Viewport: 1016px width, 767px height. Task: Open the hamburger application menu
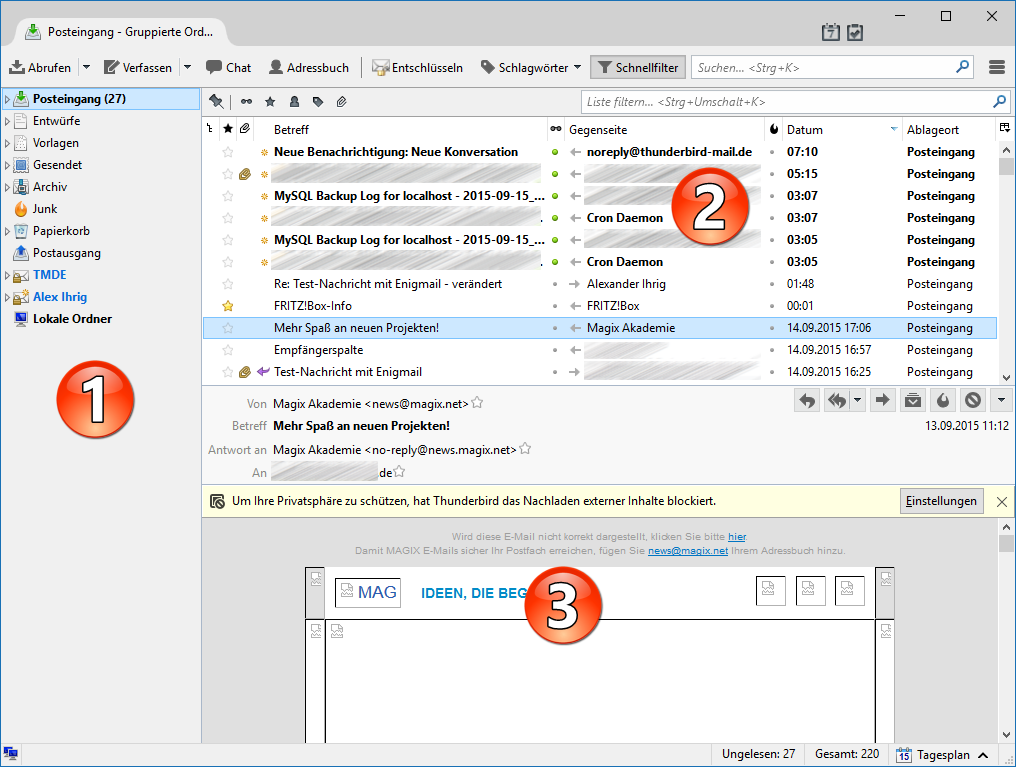[996, 67]
